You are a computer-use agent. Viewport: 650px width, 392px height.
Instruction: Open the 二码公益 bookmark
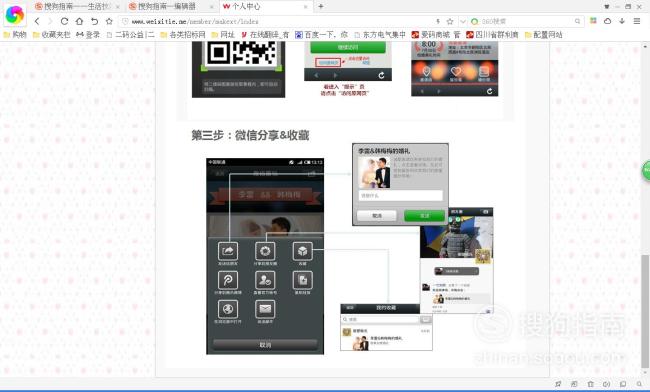point(131,35)
